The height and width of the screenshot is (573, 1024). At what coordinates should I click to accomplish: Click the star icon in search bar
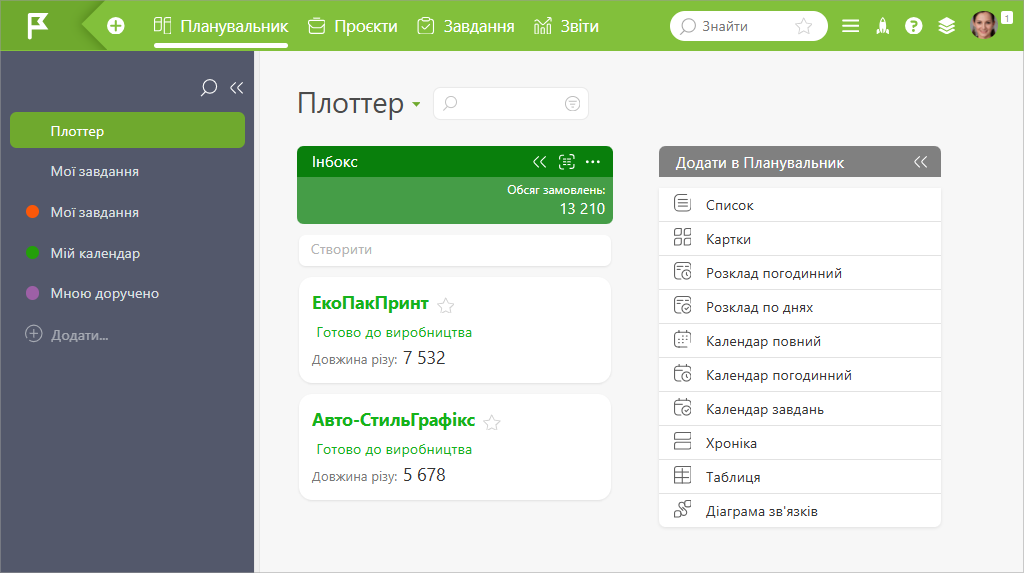pyautogui.click(x=803, y=26)
